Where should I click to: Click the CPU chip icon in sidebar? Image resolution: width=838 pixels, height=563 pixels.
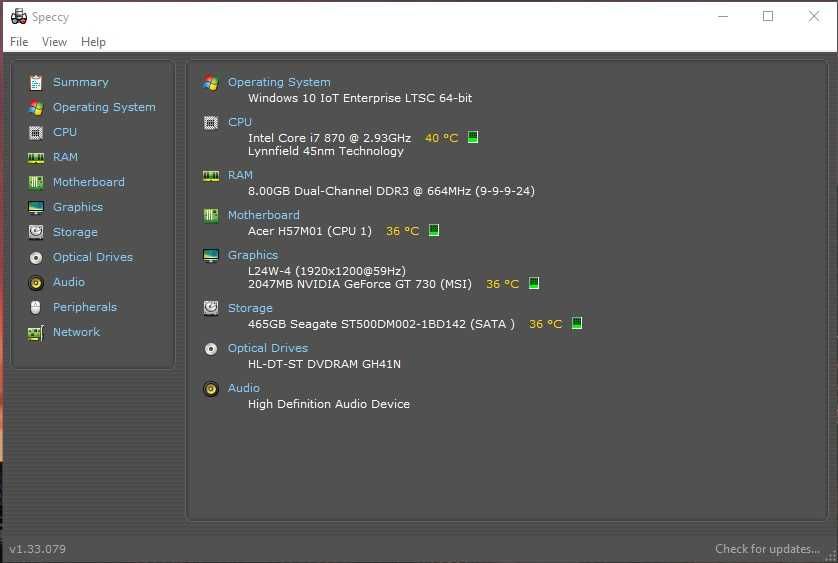tap(36, 133)
